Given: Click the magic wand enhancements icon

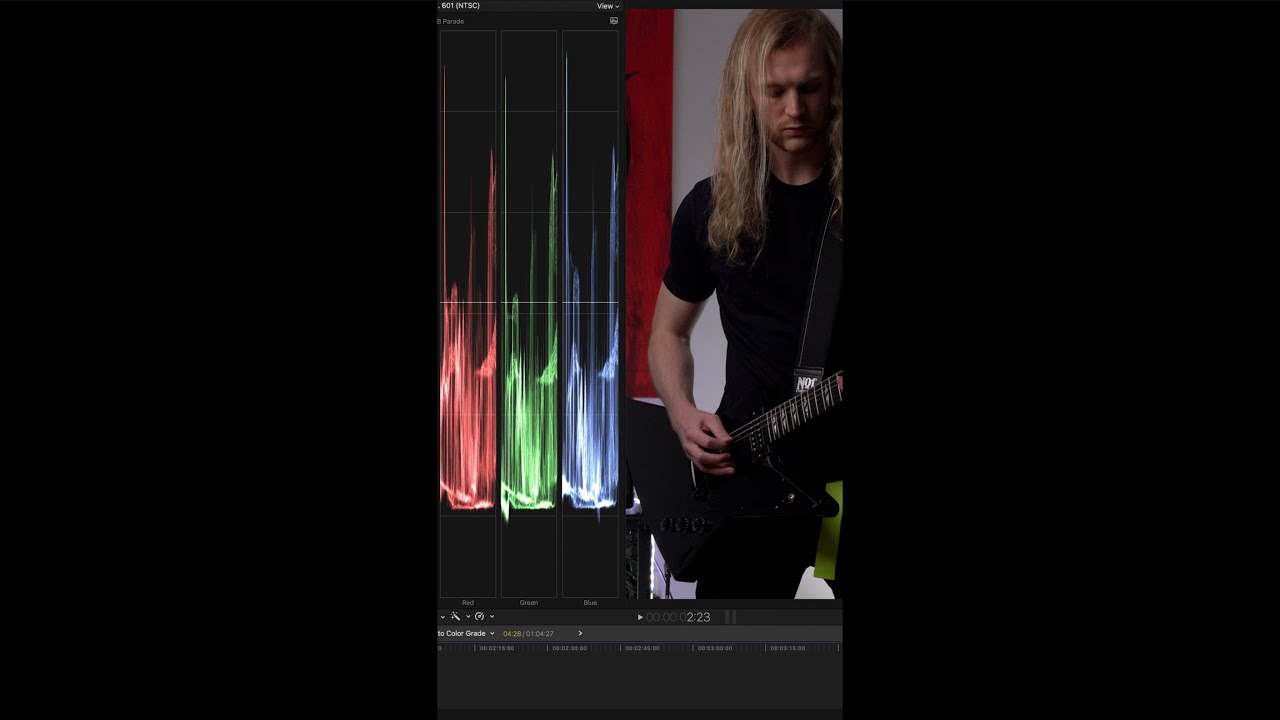Looking at the screenshot, I should click(455, 617).
